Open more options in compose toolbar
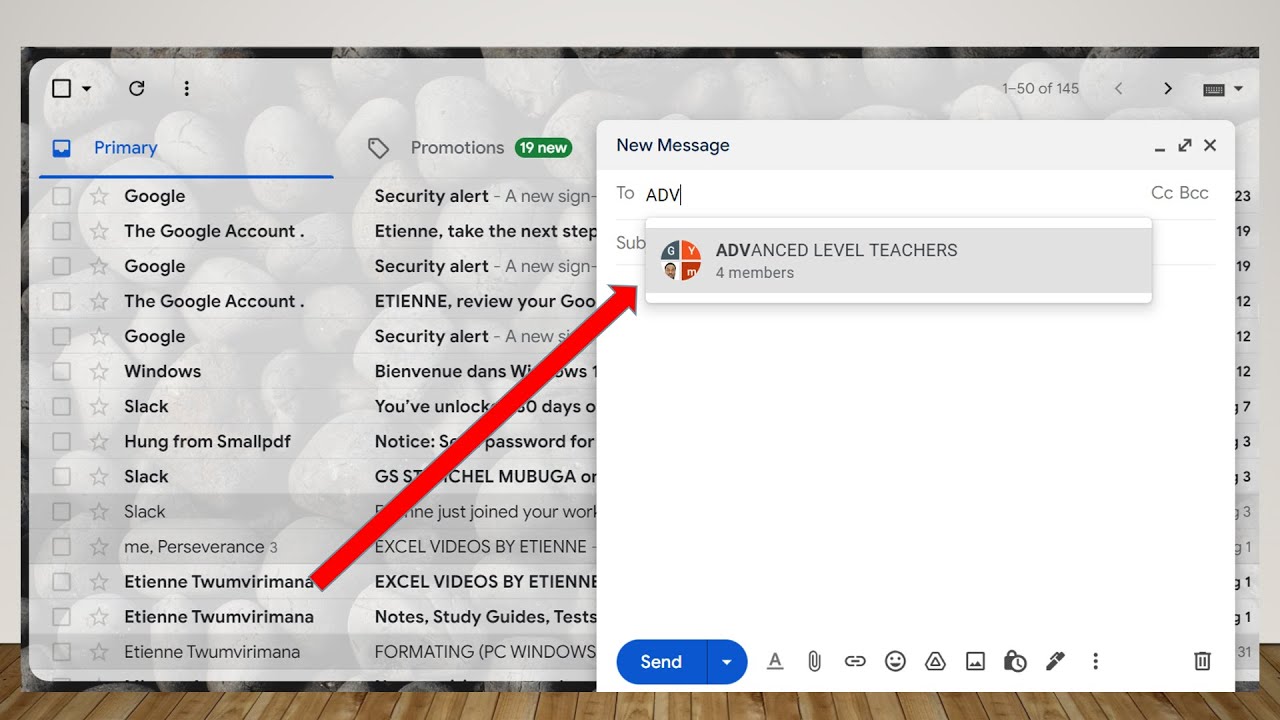 [x=1095, y=661]
